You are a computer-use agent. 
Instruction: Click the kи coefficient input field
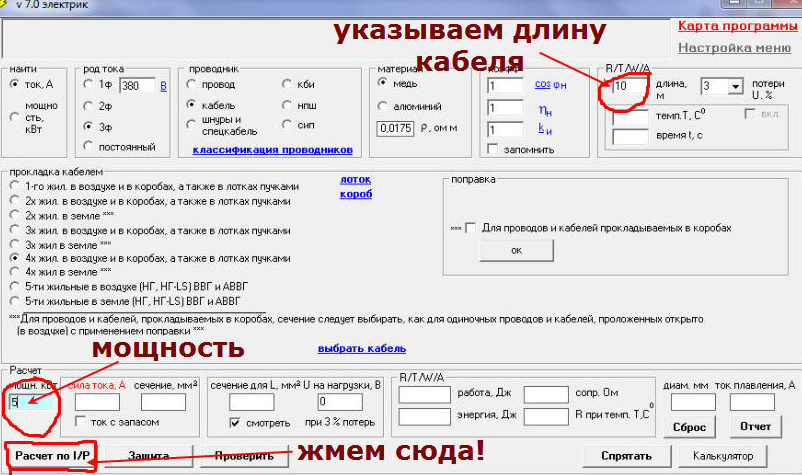pyautogui.click(x=505, y=130)
